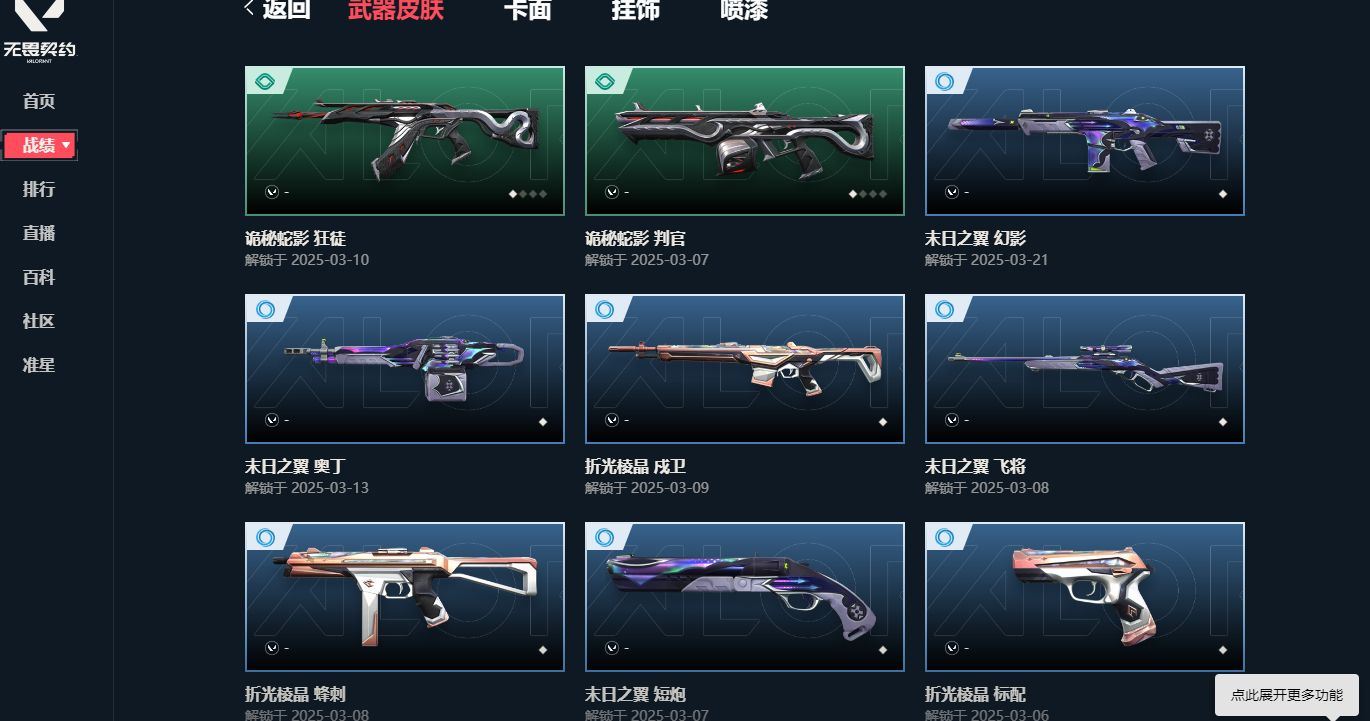Click the blue tier icon on 折光棱晶 蜂刺 card
The image size is (1370, 721).
[265, 538]
